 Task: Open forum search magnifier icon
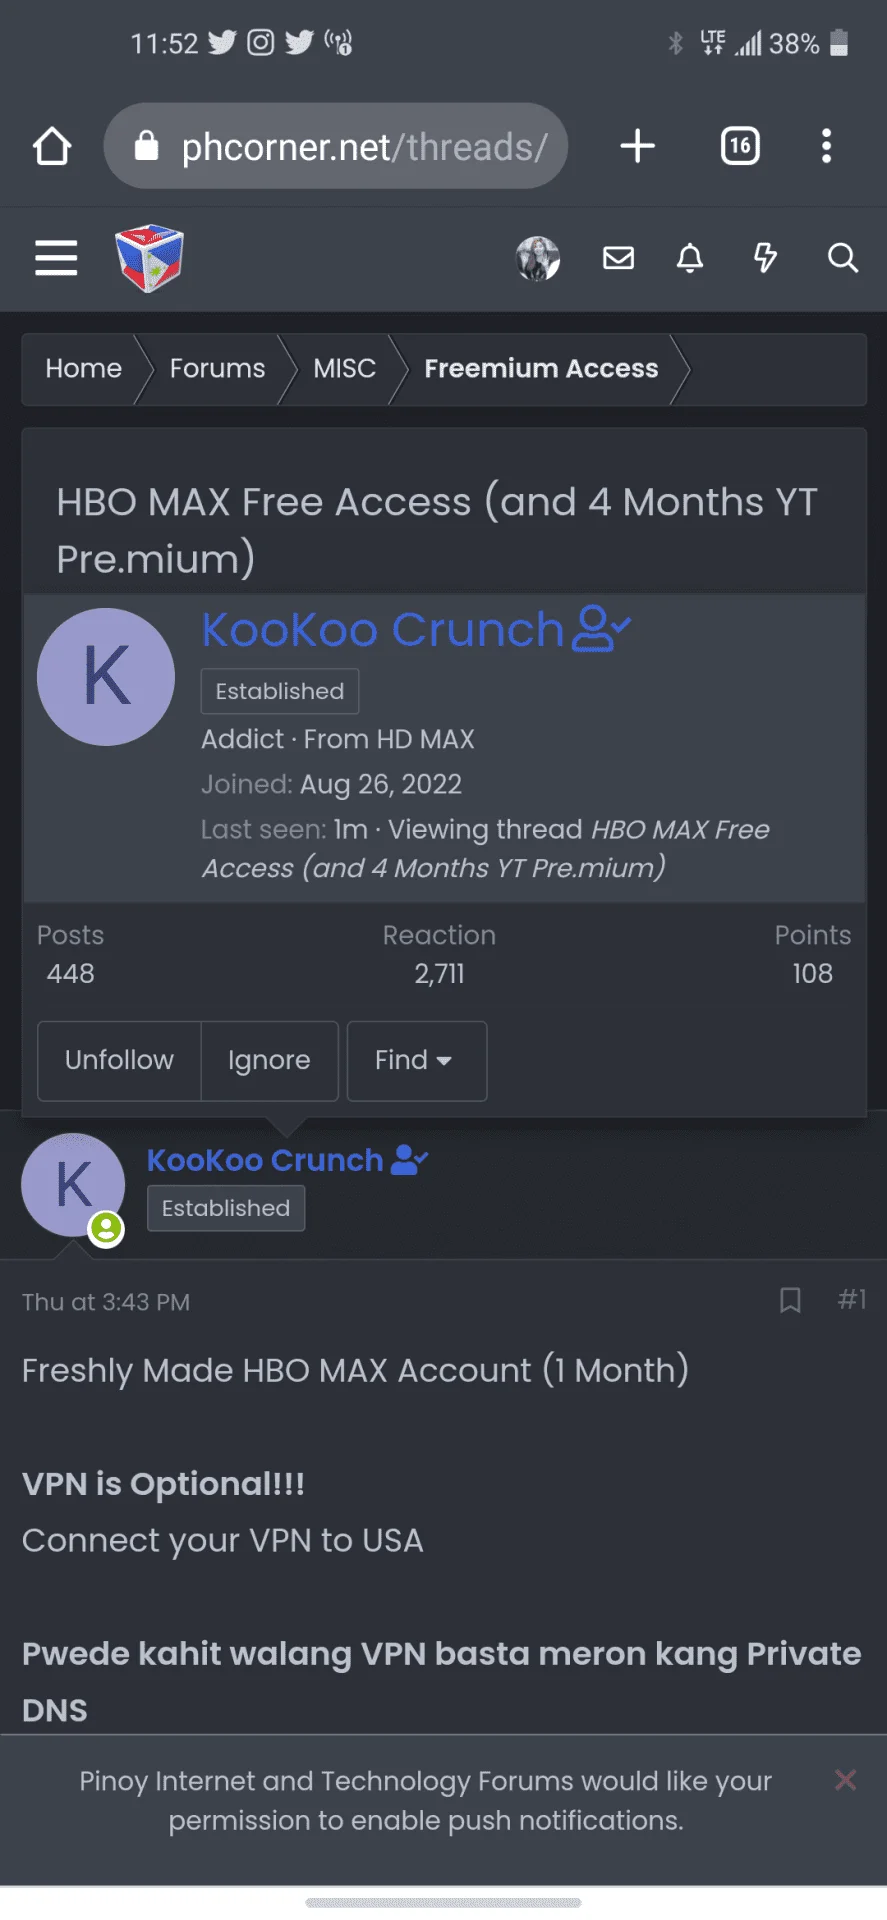[843, 258]
